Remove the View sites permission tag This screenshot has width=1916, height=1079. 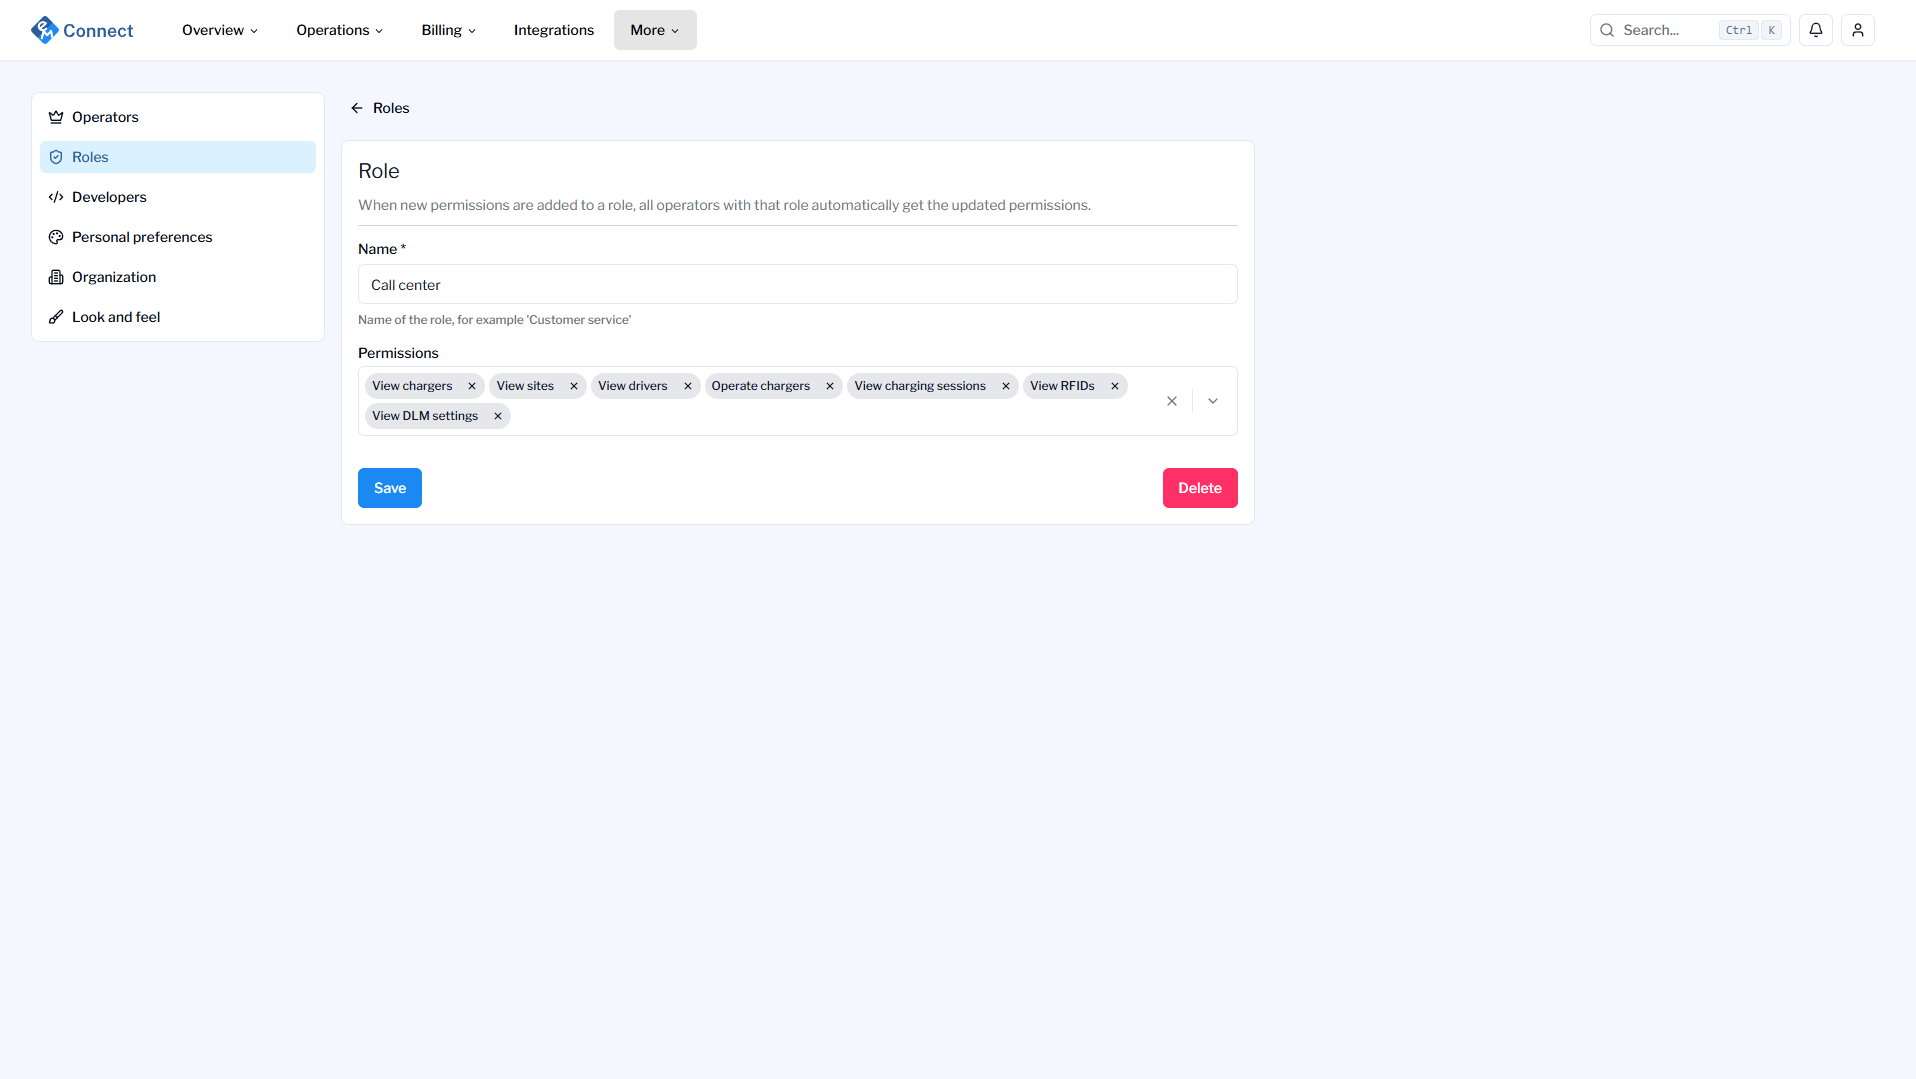(x=574, y=386)
